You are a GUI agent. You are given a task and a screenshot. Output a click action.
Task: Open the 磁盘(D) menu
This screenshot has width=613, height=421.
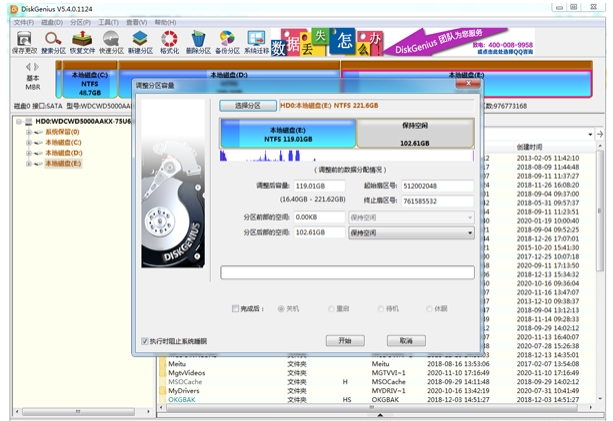(52, 22)
